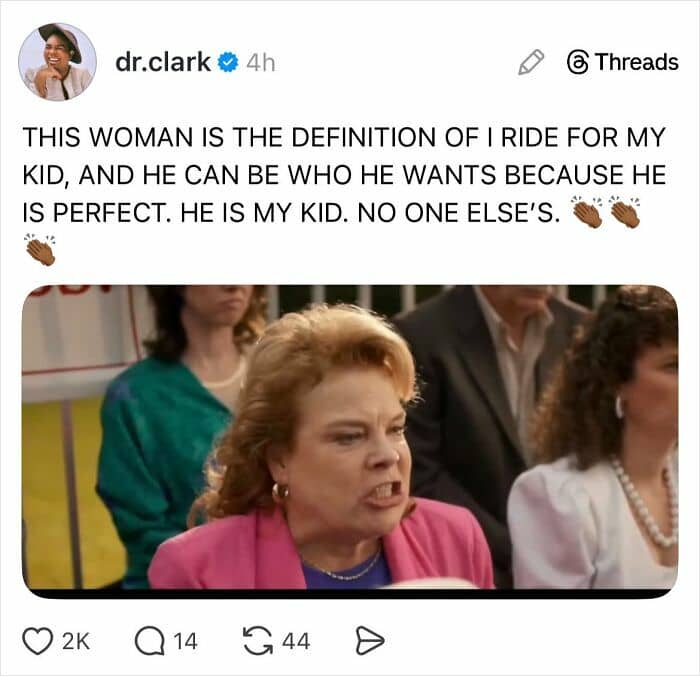This screenshot has height=676, width=700.
Task: Share the post with the paper plane icon
Action: point(369,641)
